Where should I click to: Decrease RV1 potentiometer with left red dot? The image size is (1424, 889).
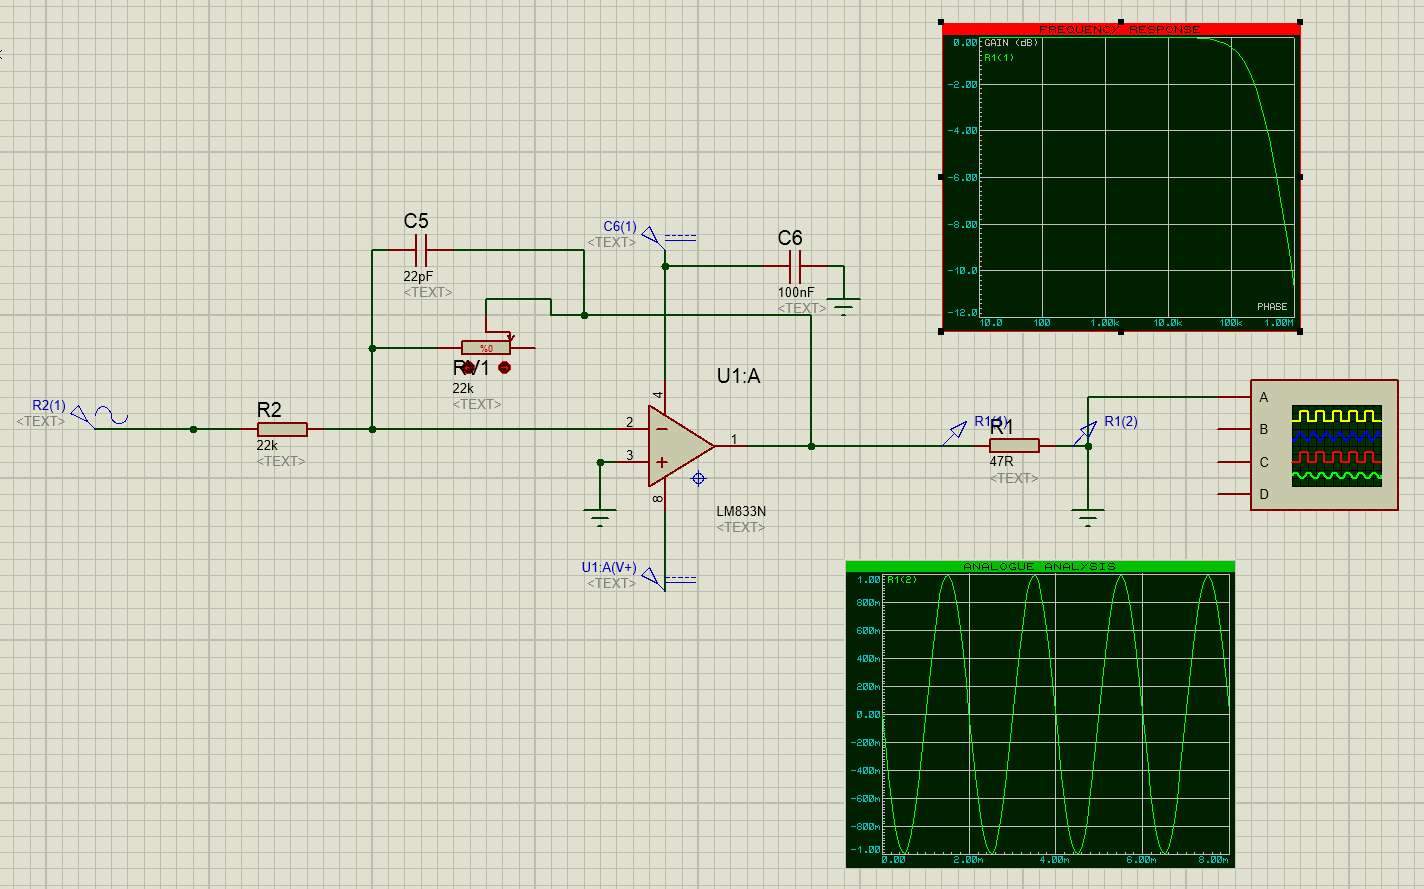pos(468,368)
